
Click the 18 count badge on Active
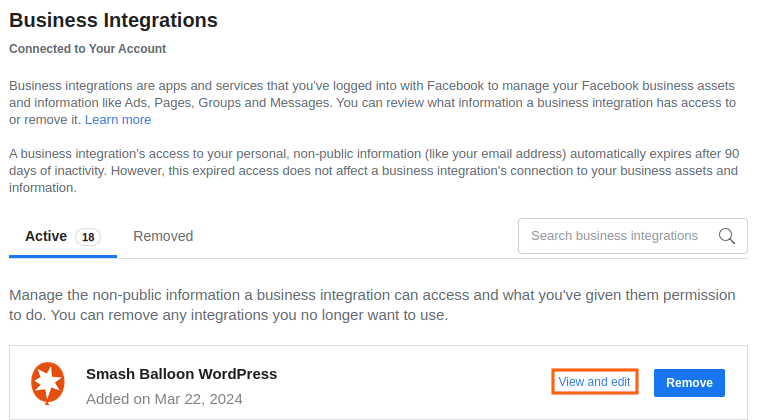(x=88, y=237)
